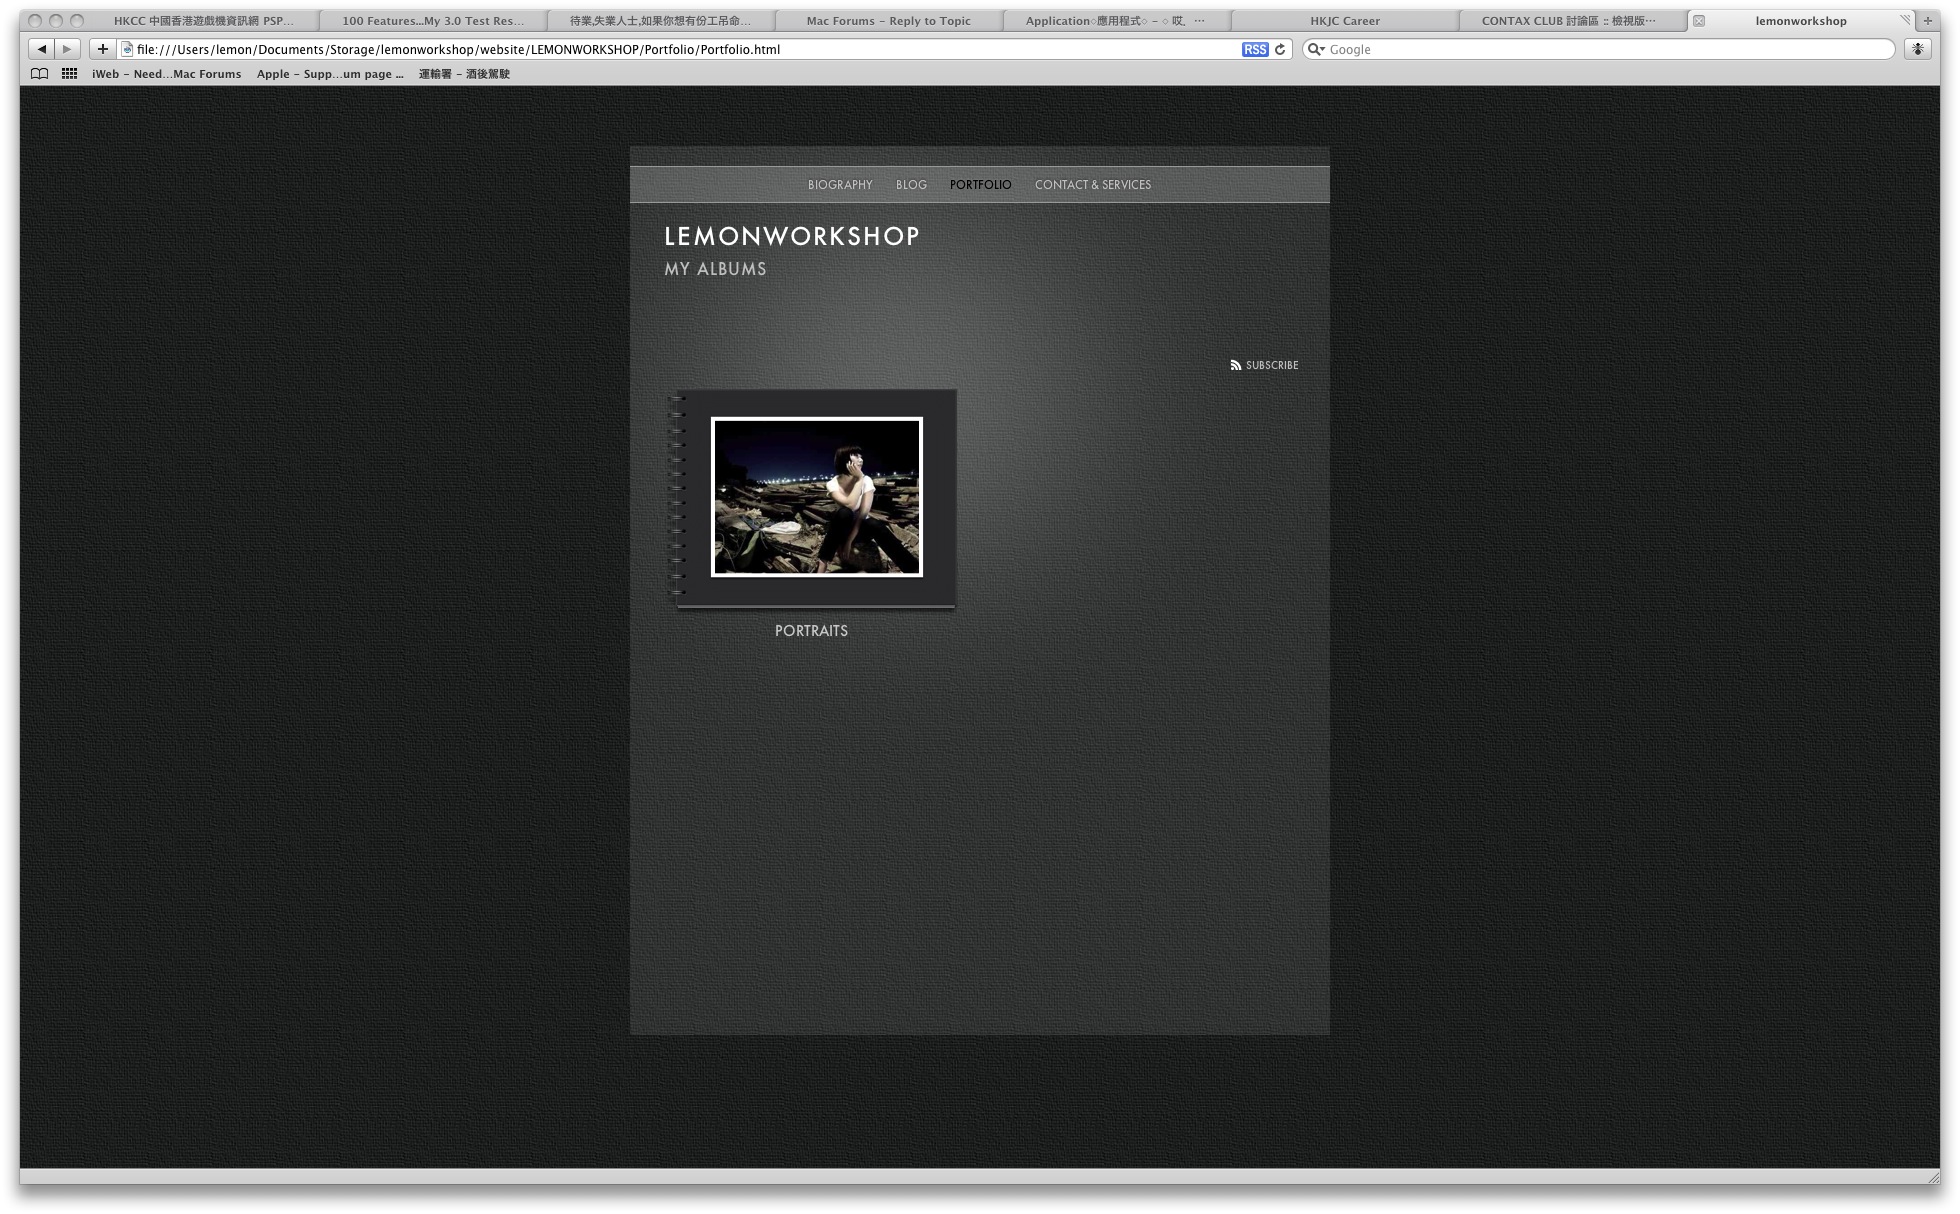The width and height of the screenshot is (1960, 1214).
Task: Click the add bookmark plus button
Action: tap(102, 49)
